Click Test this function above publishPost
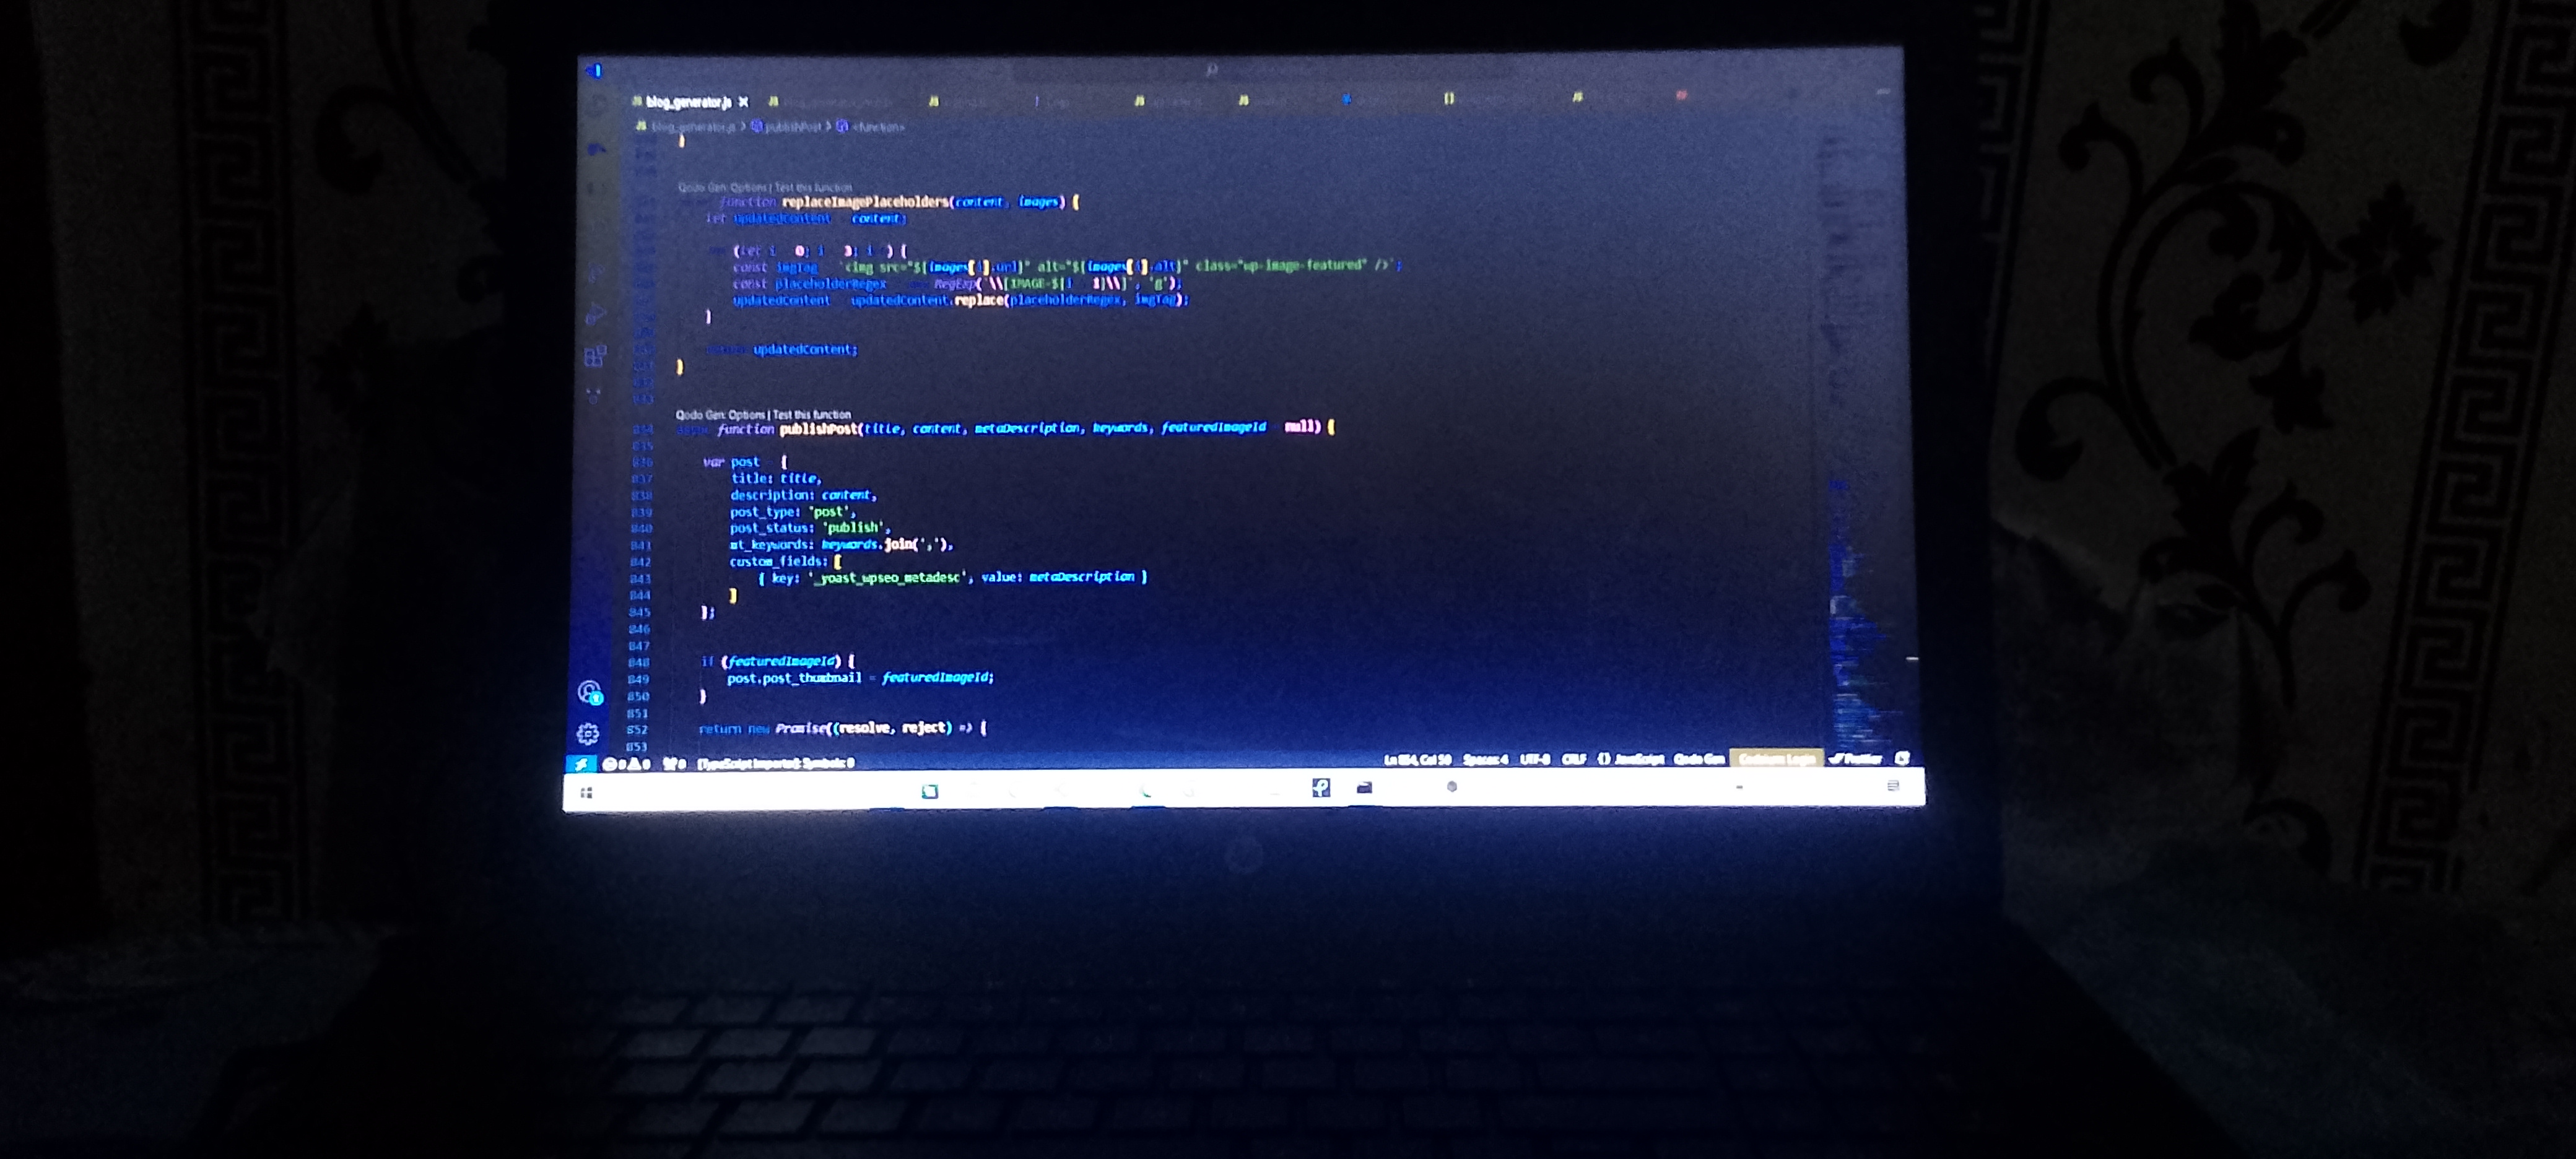 pos(812,415)
